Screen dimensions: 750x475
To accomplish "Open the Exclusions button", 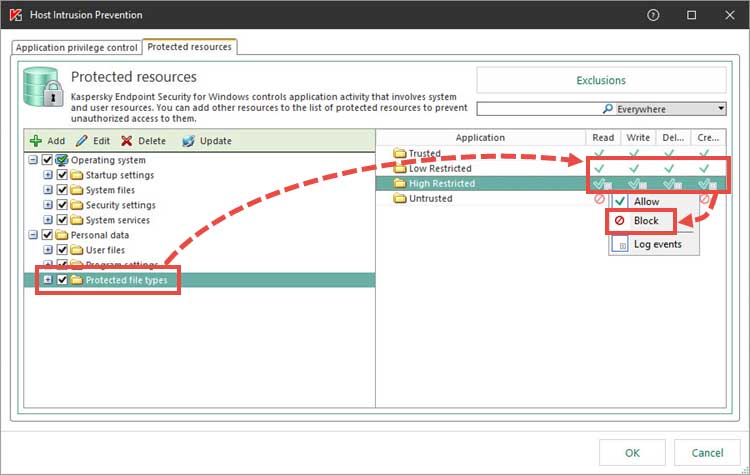I will click(x=601, y=80).
